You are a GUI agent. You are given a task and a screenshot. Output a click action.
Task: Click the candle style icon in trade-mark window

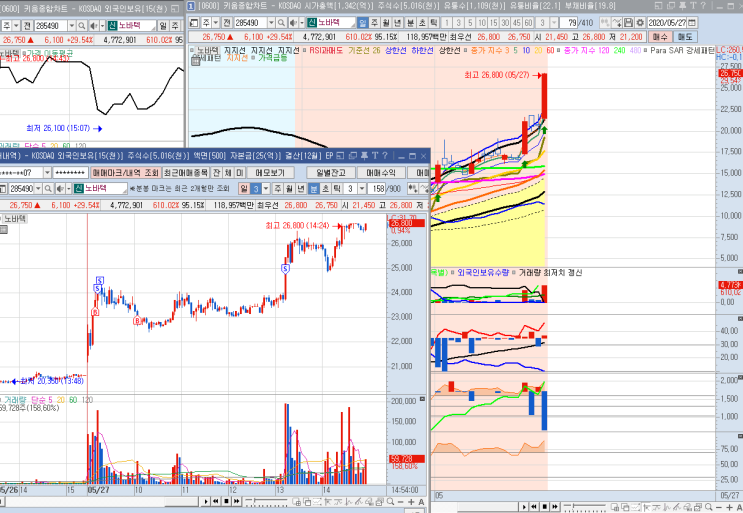click(413, 189)
